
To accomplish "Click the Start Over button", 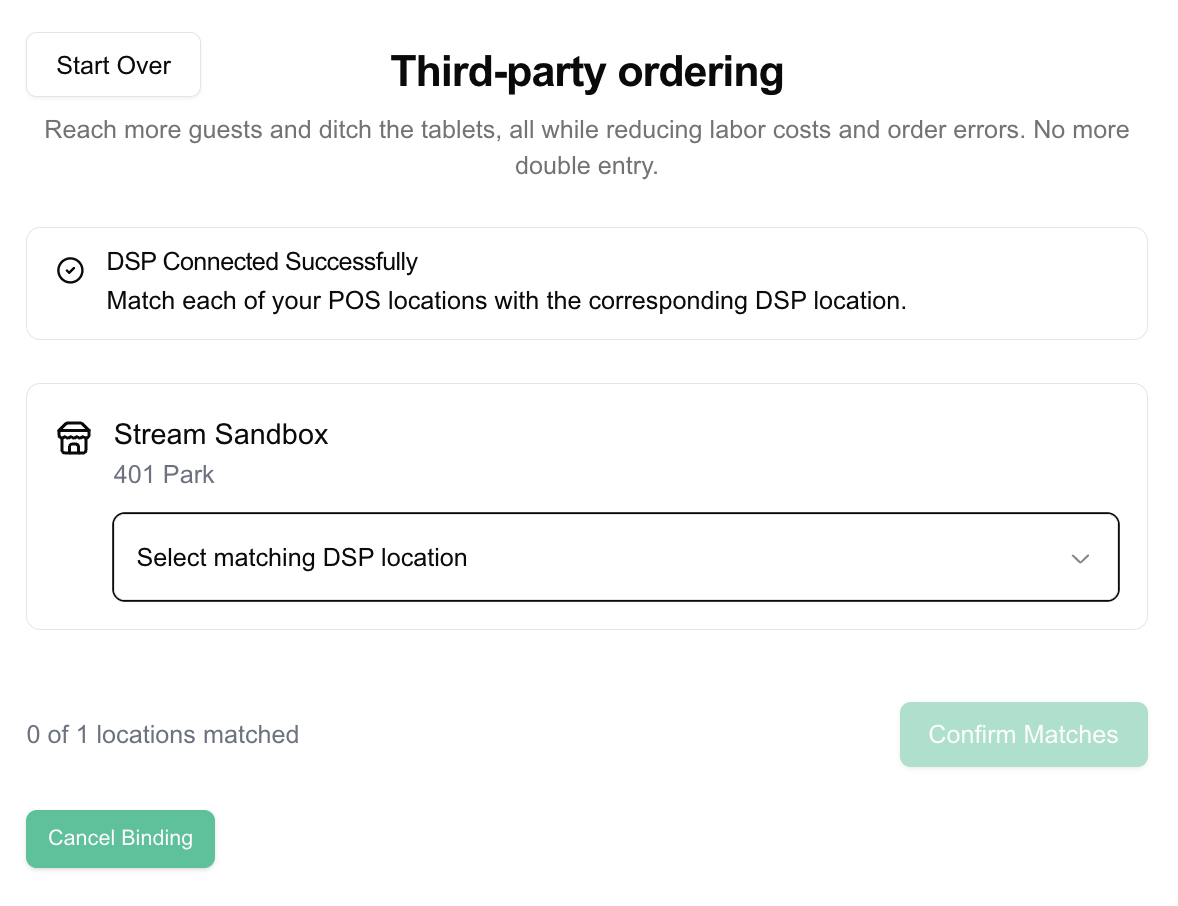I will tap(113, 65).
